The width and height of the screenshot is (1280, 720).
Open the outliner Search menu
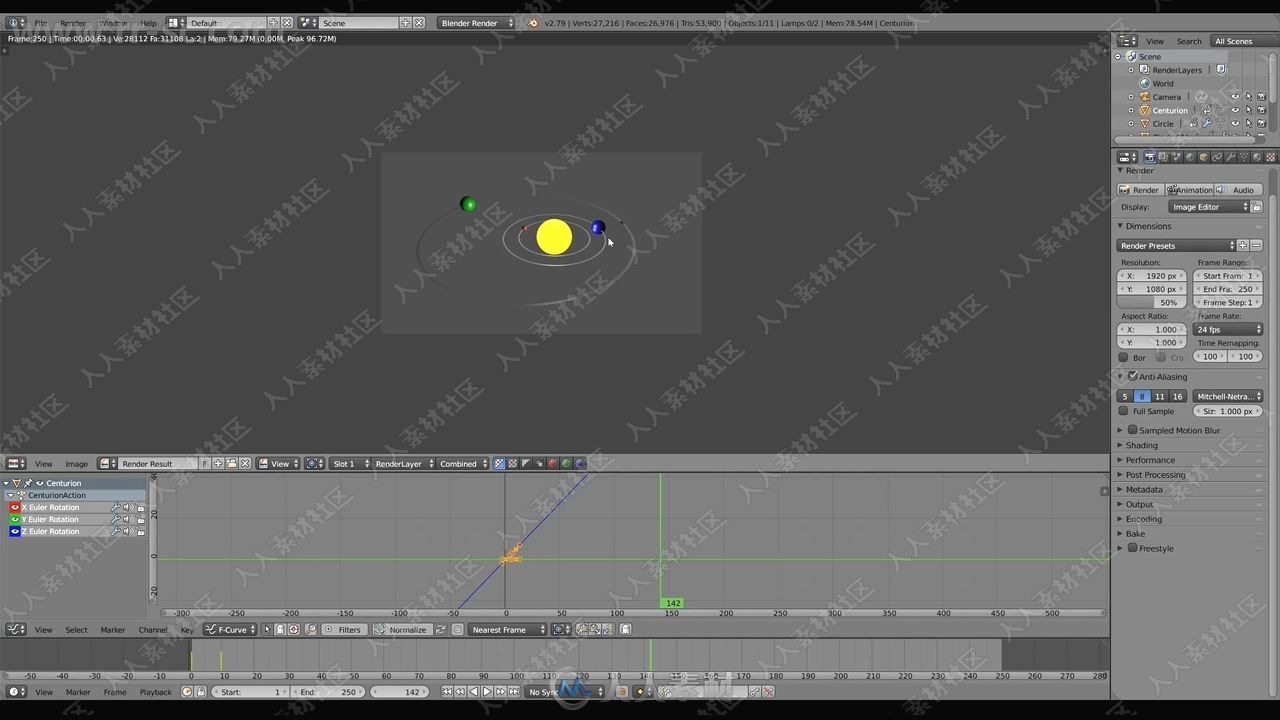pos(1189,41)
